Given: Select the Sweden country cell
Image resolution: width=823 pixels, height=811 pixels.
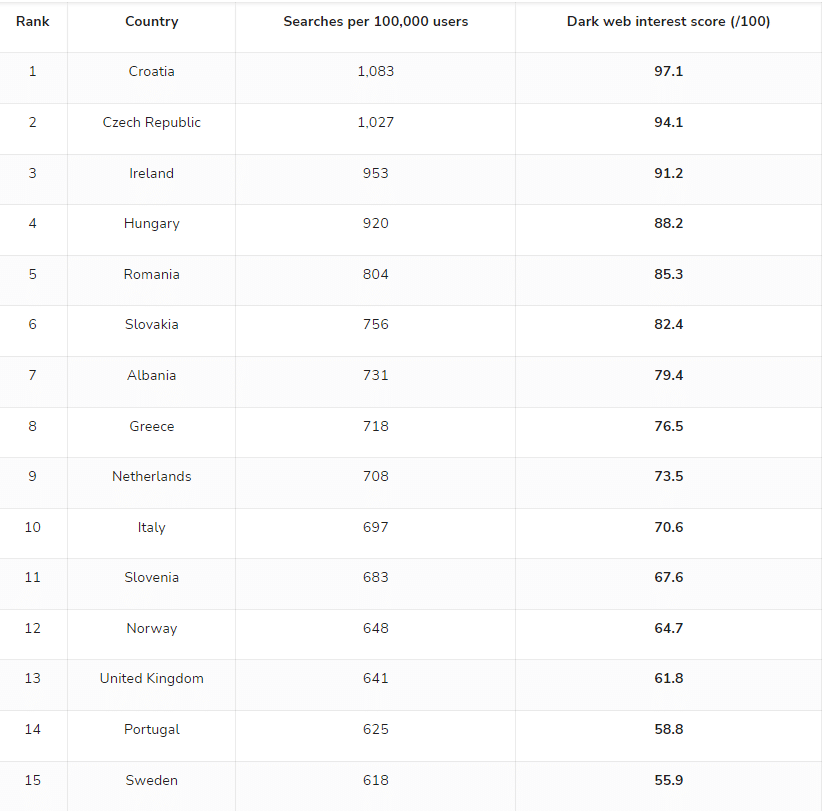Looking at the screenshot, I should (x=152, y=780).
